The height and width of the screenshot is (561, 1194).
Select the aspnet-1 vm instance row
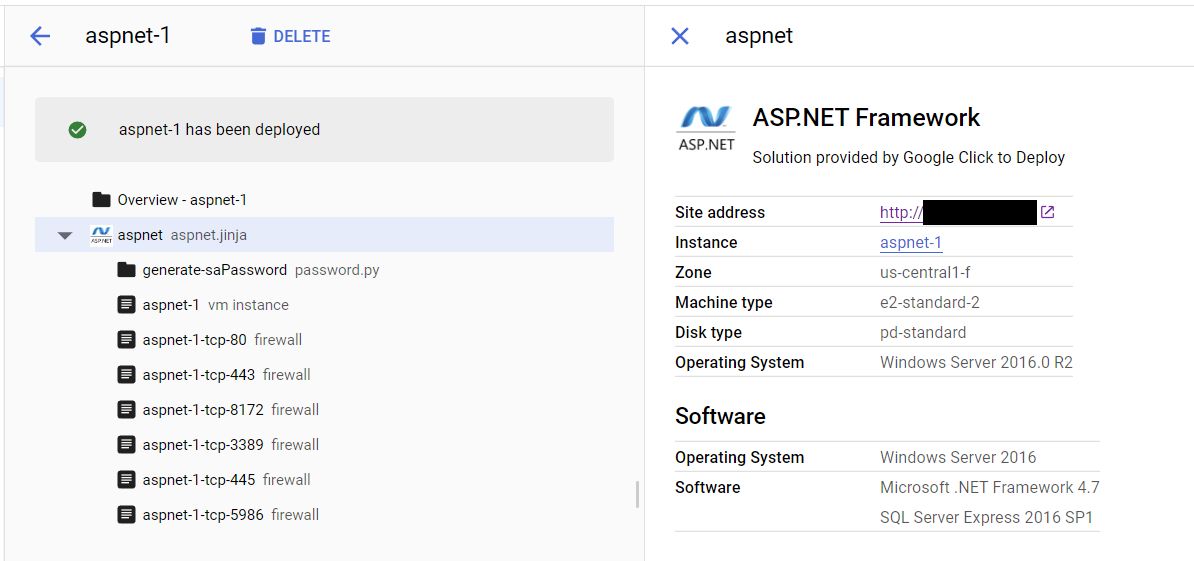(324, 305)
